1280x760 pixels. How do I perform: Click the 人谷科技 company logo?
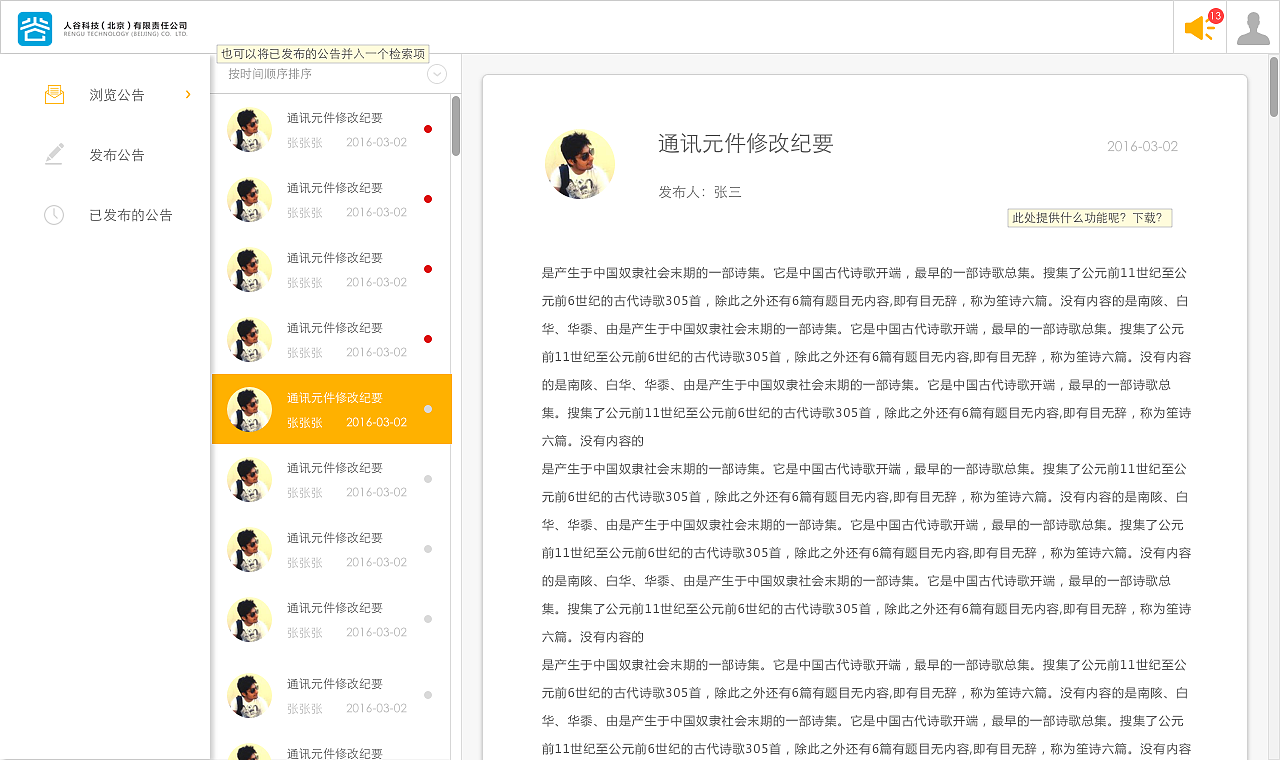point(103,28)
